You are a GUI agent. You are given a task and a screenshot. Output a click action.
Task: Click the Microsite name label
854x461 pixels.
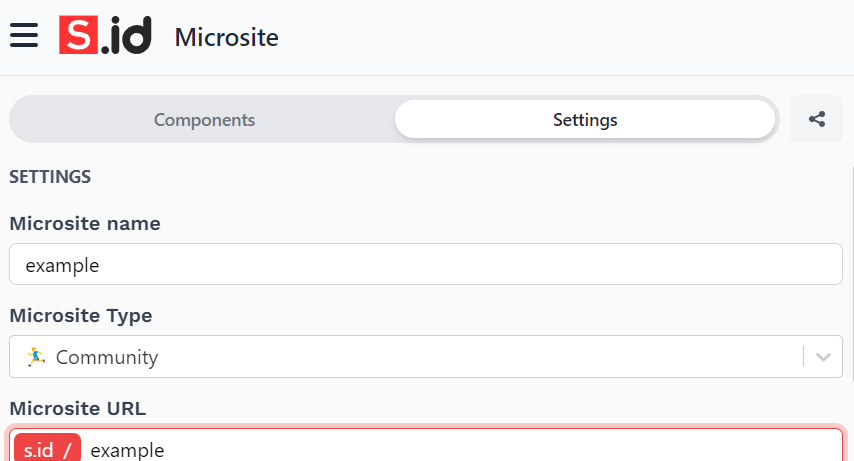85,223
